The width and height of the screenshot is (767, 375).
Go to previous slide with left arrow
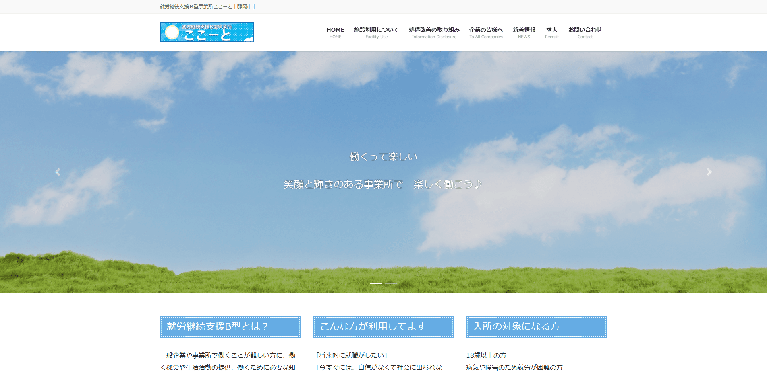coord(58,172)
